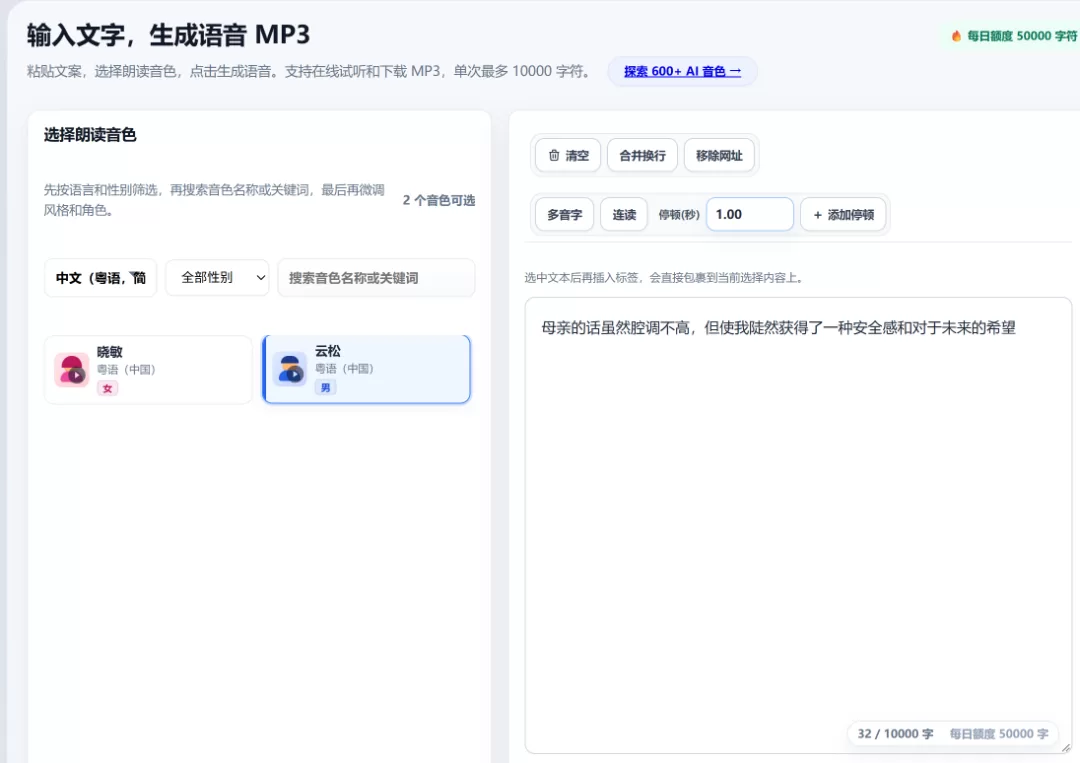Click the 移除网址 button
Screen dimensions: 1080x763
click(719, 156)
